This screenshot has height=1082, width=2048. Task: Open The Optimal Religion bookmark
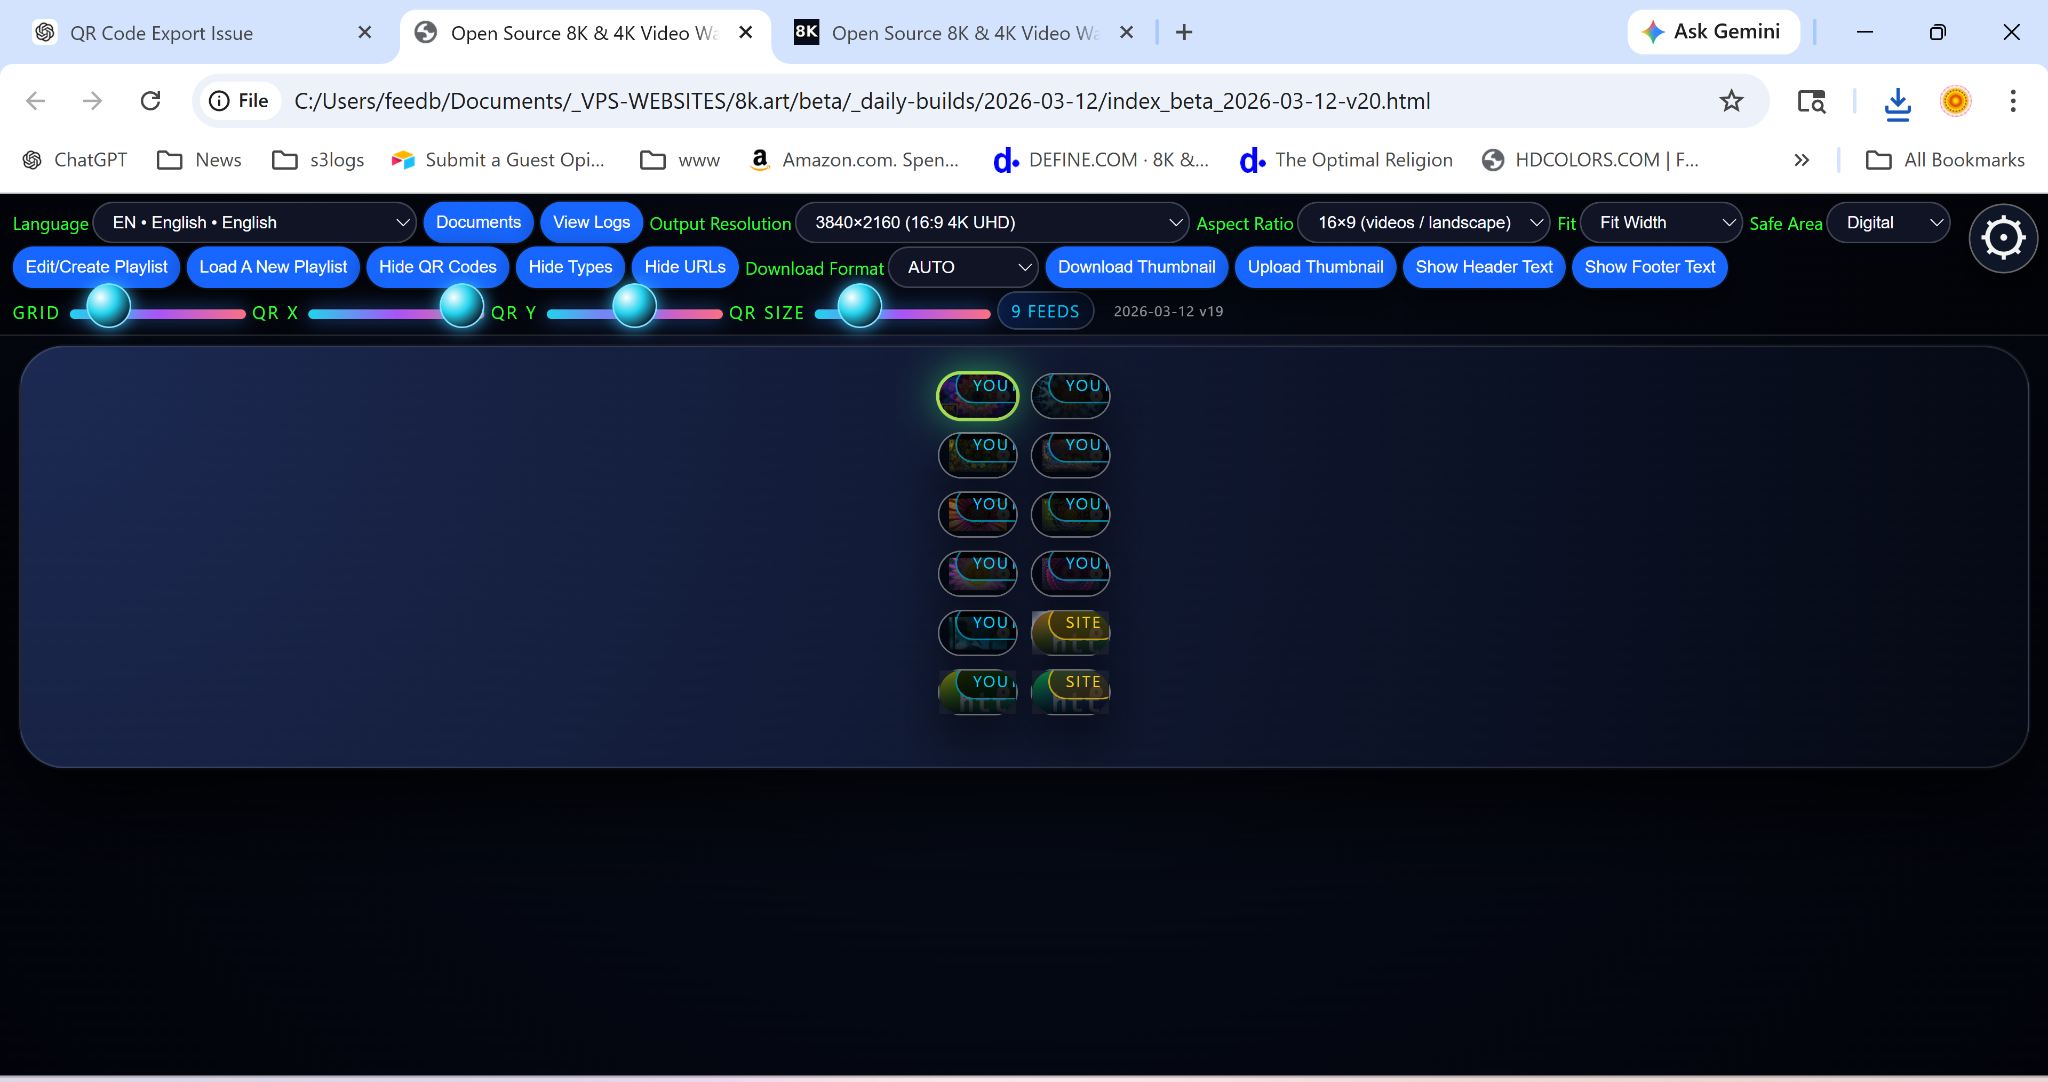(x=1345, y=160)
